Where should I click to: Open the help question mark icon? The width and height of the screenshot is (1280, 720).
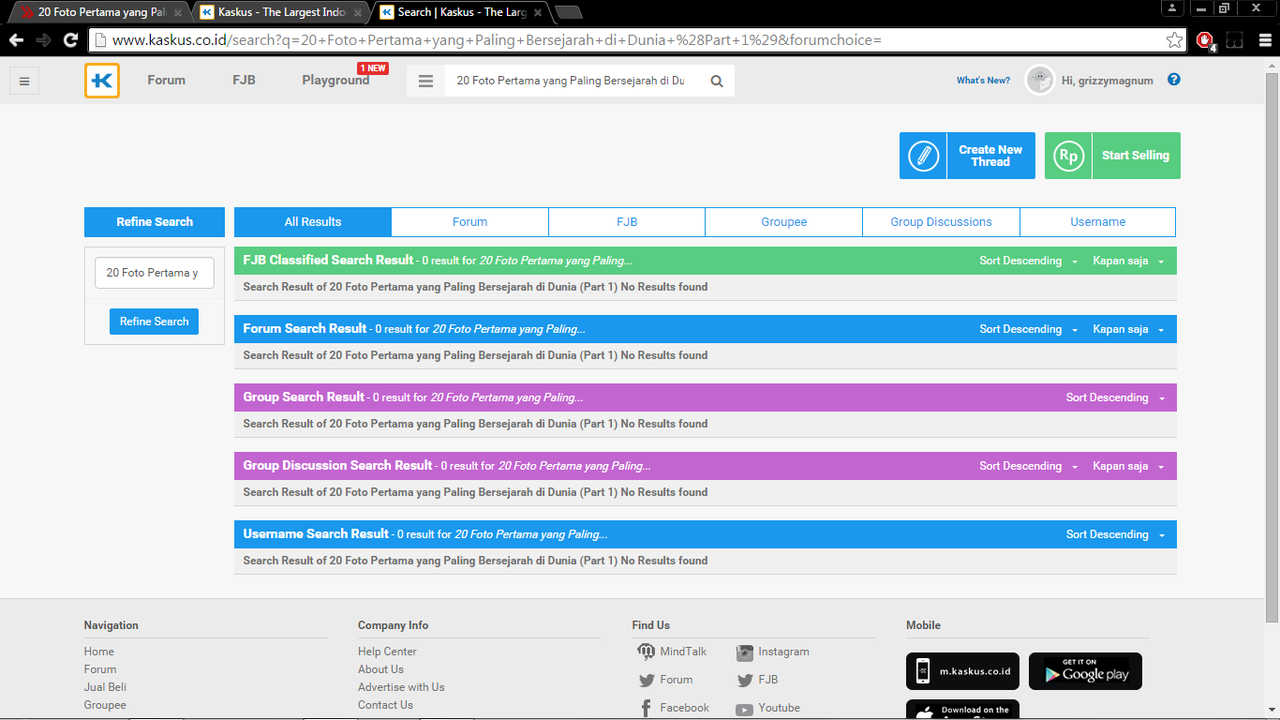[1174, 80]
